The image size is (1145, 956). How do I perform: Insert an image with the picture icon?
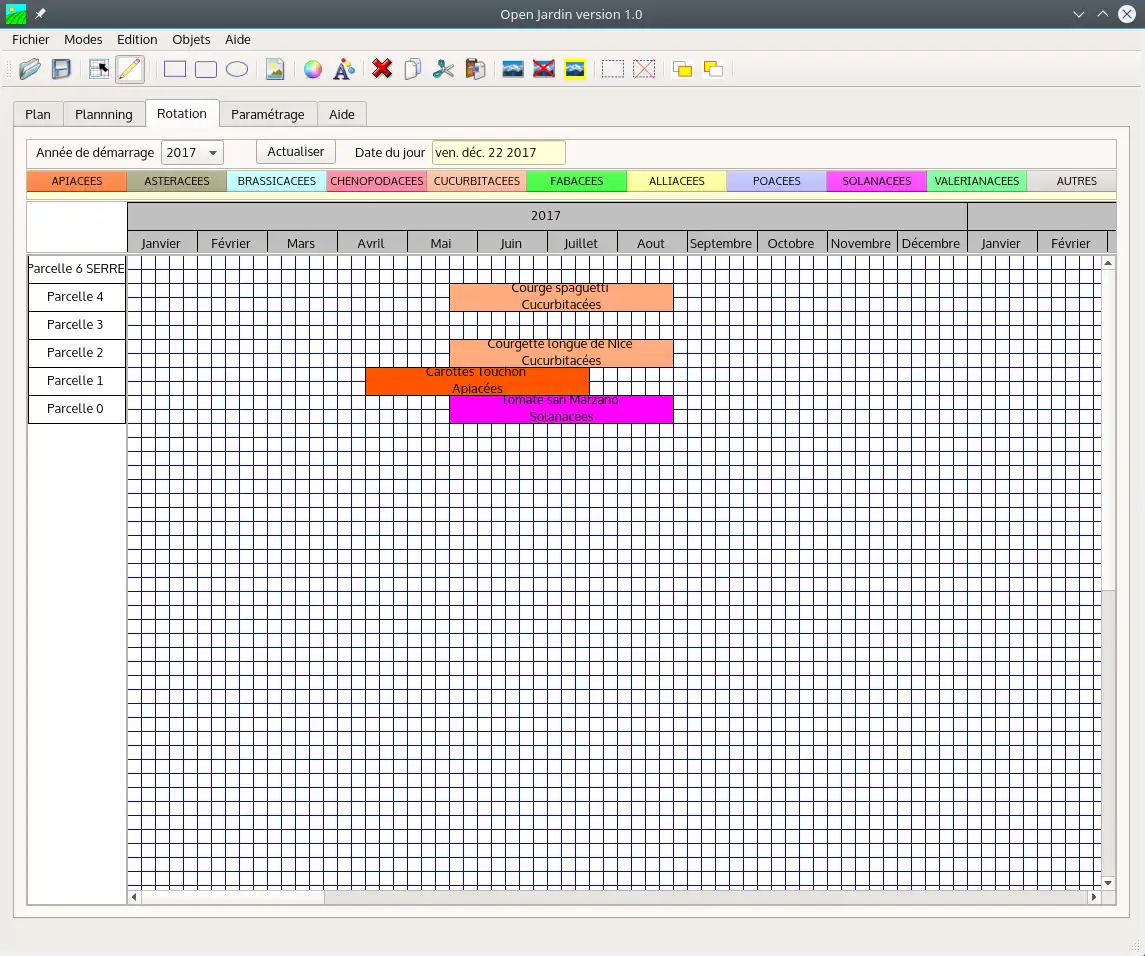pos(275,69)
